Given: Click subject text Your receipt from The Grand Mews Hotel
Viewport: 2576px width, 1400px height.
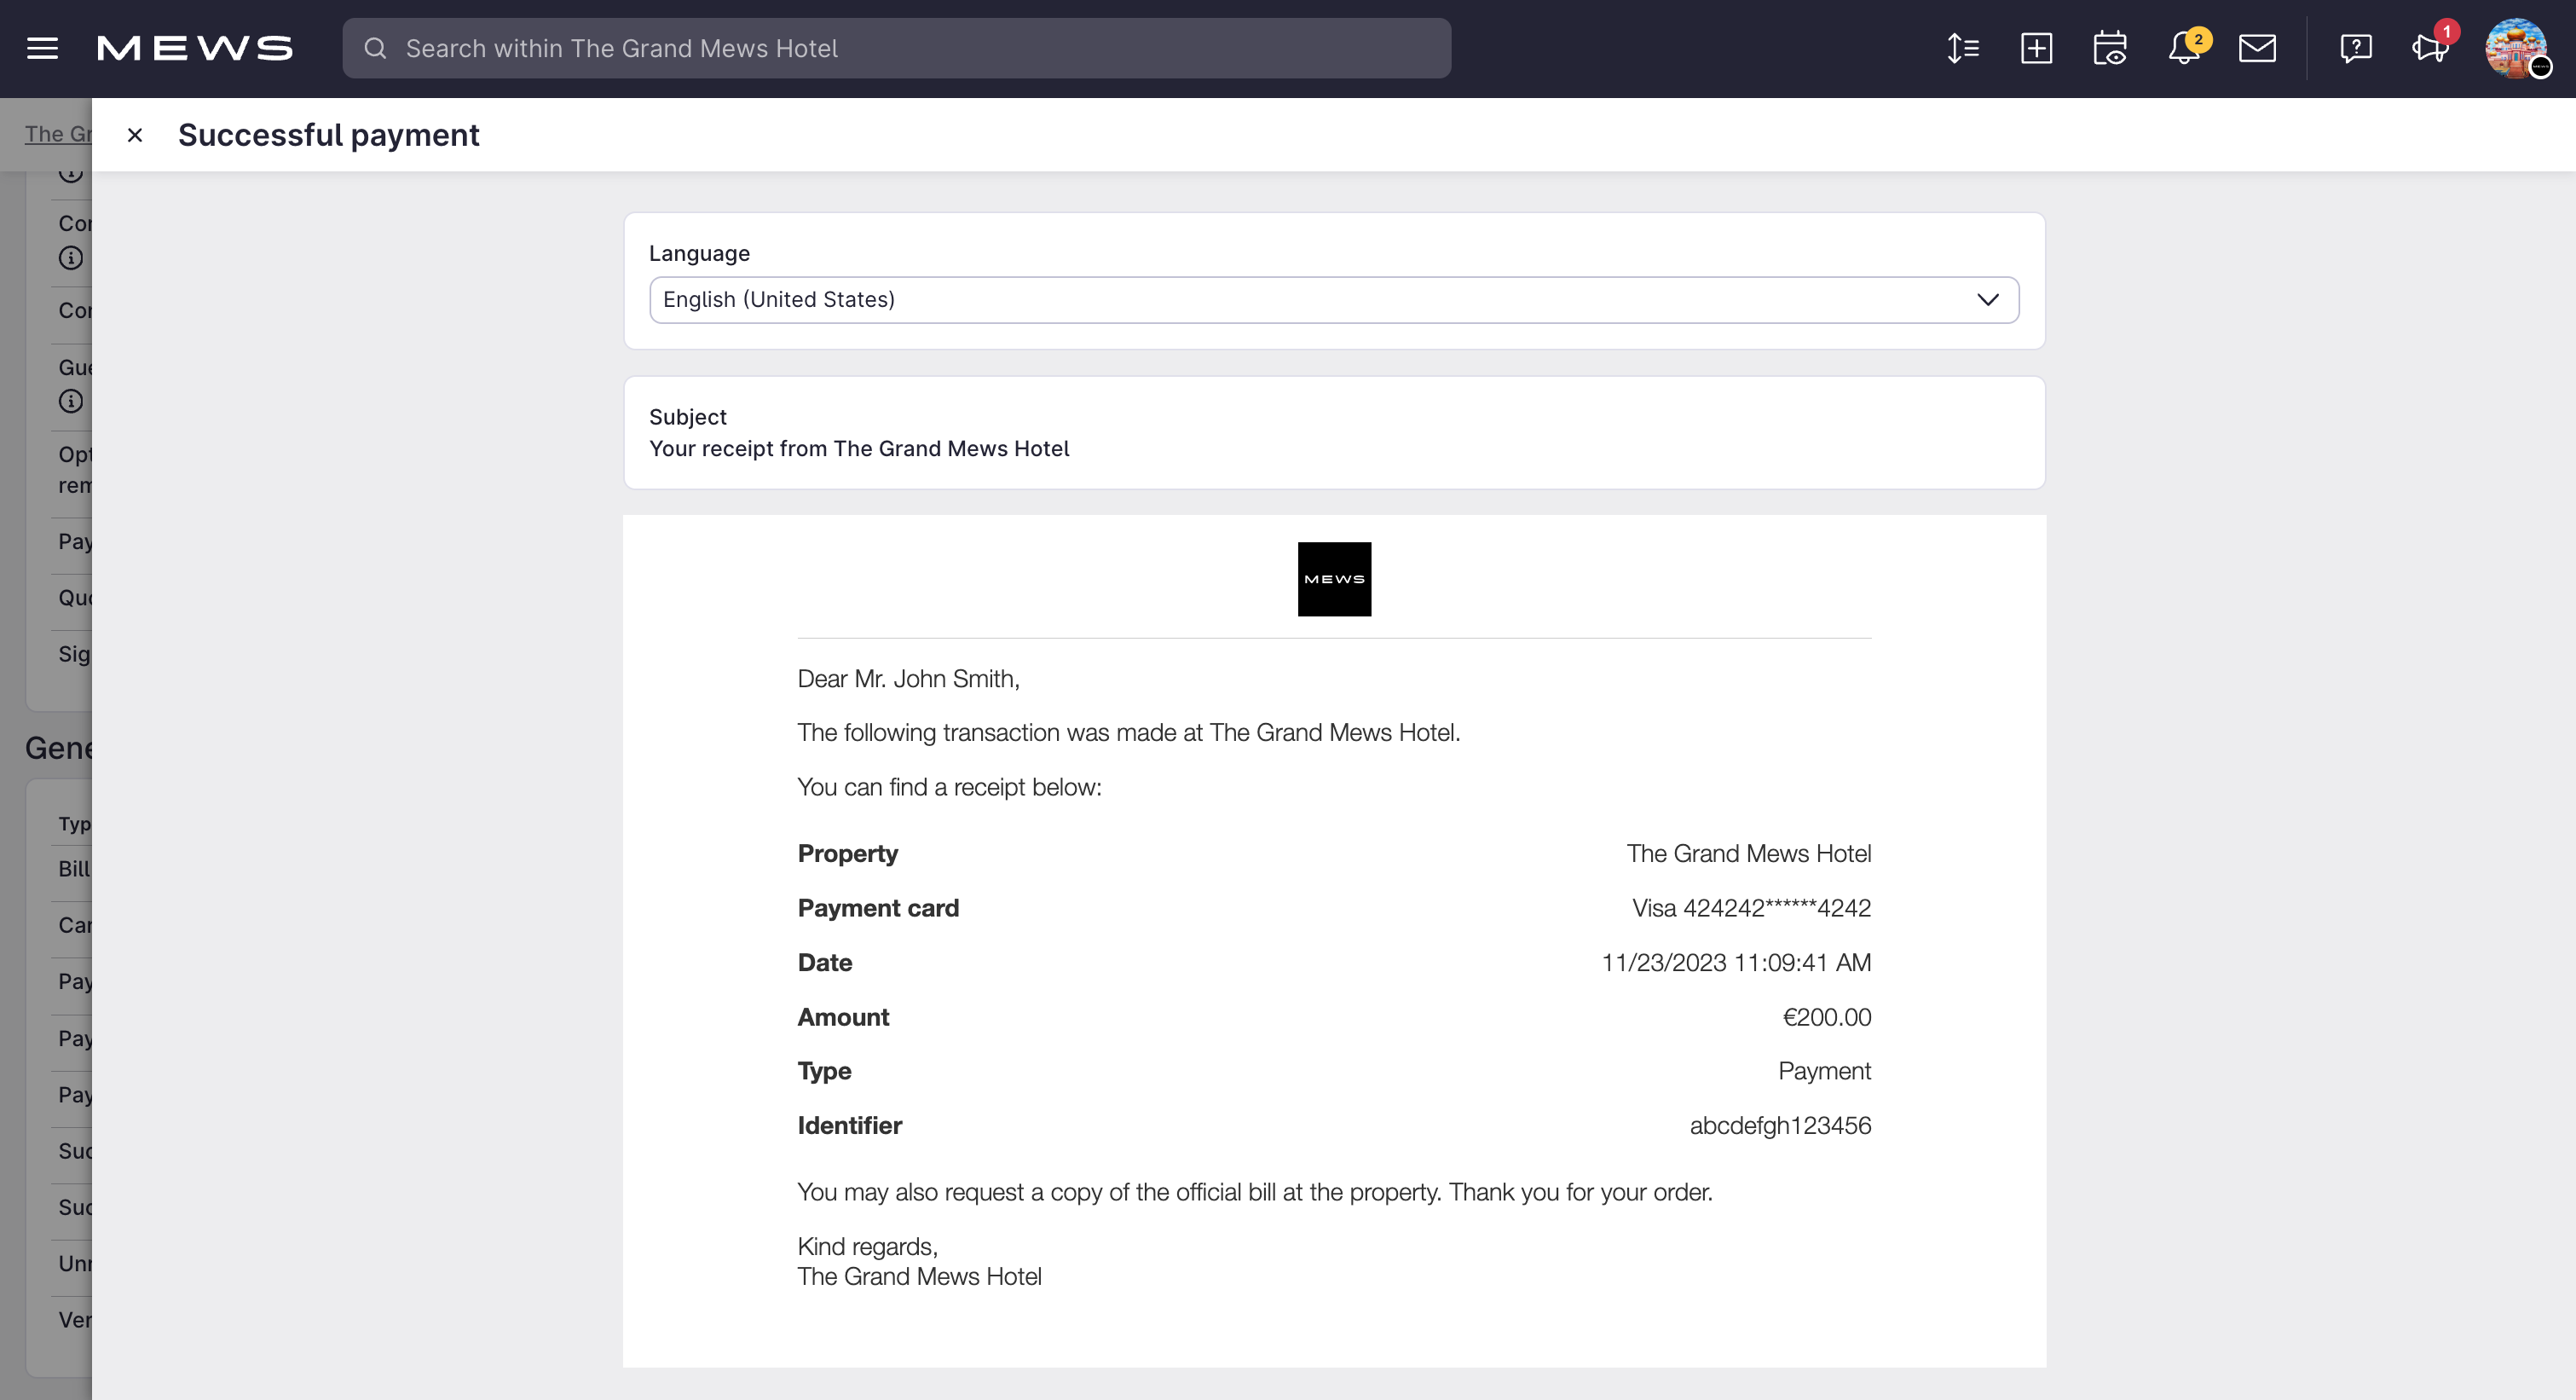Looking at the screenshot, I should click(859, 448).
